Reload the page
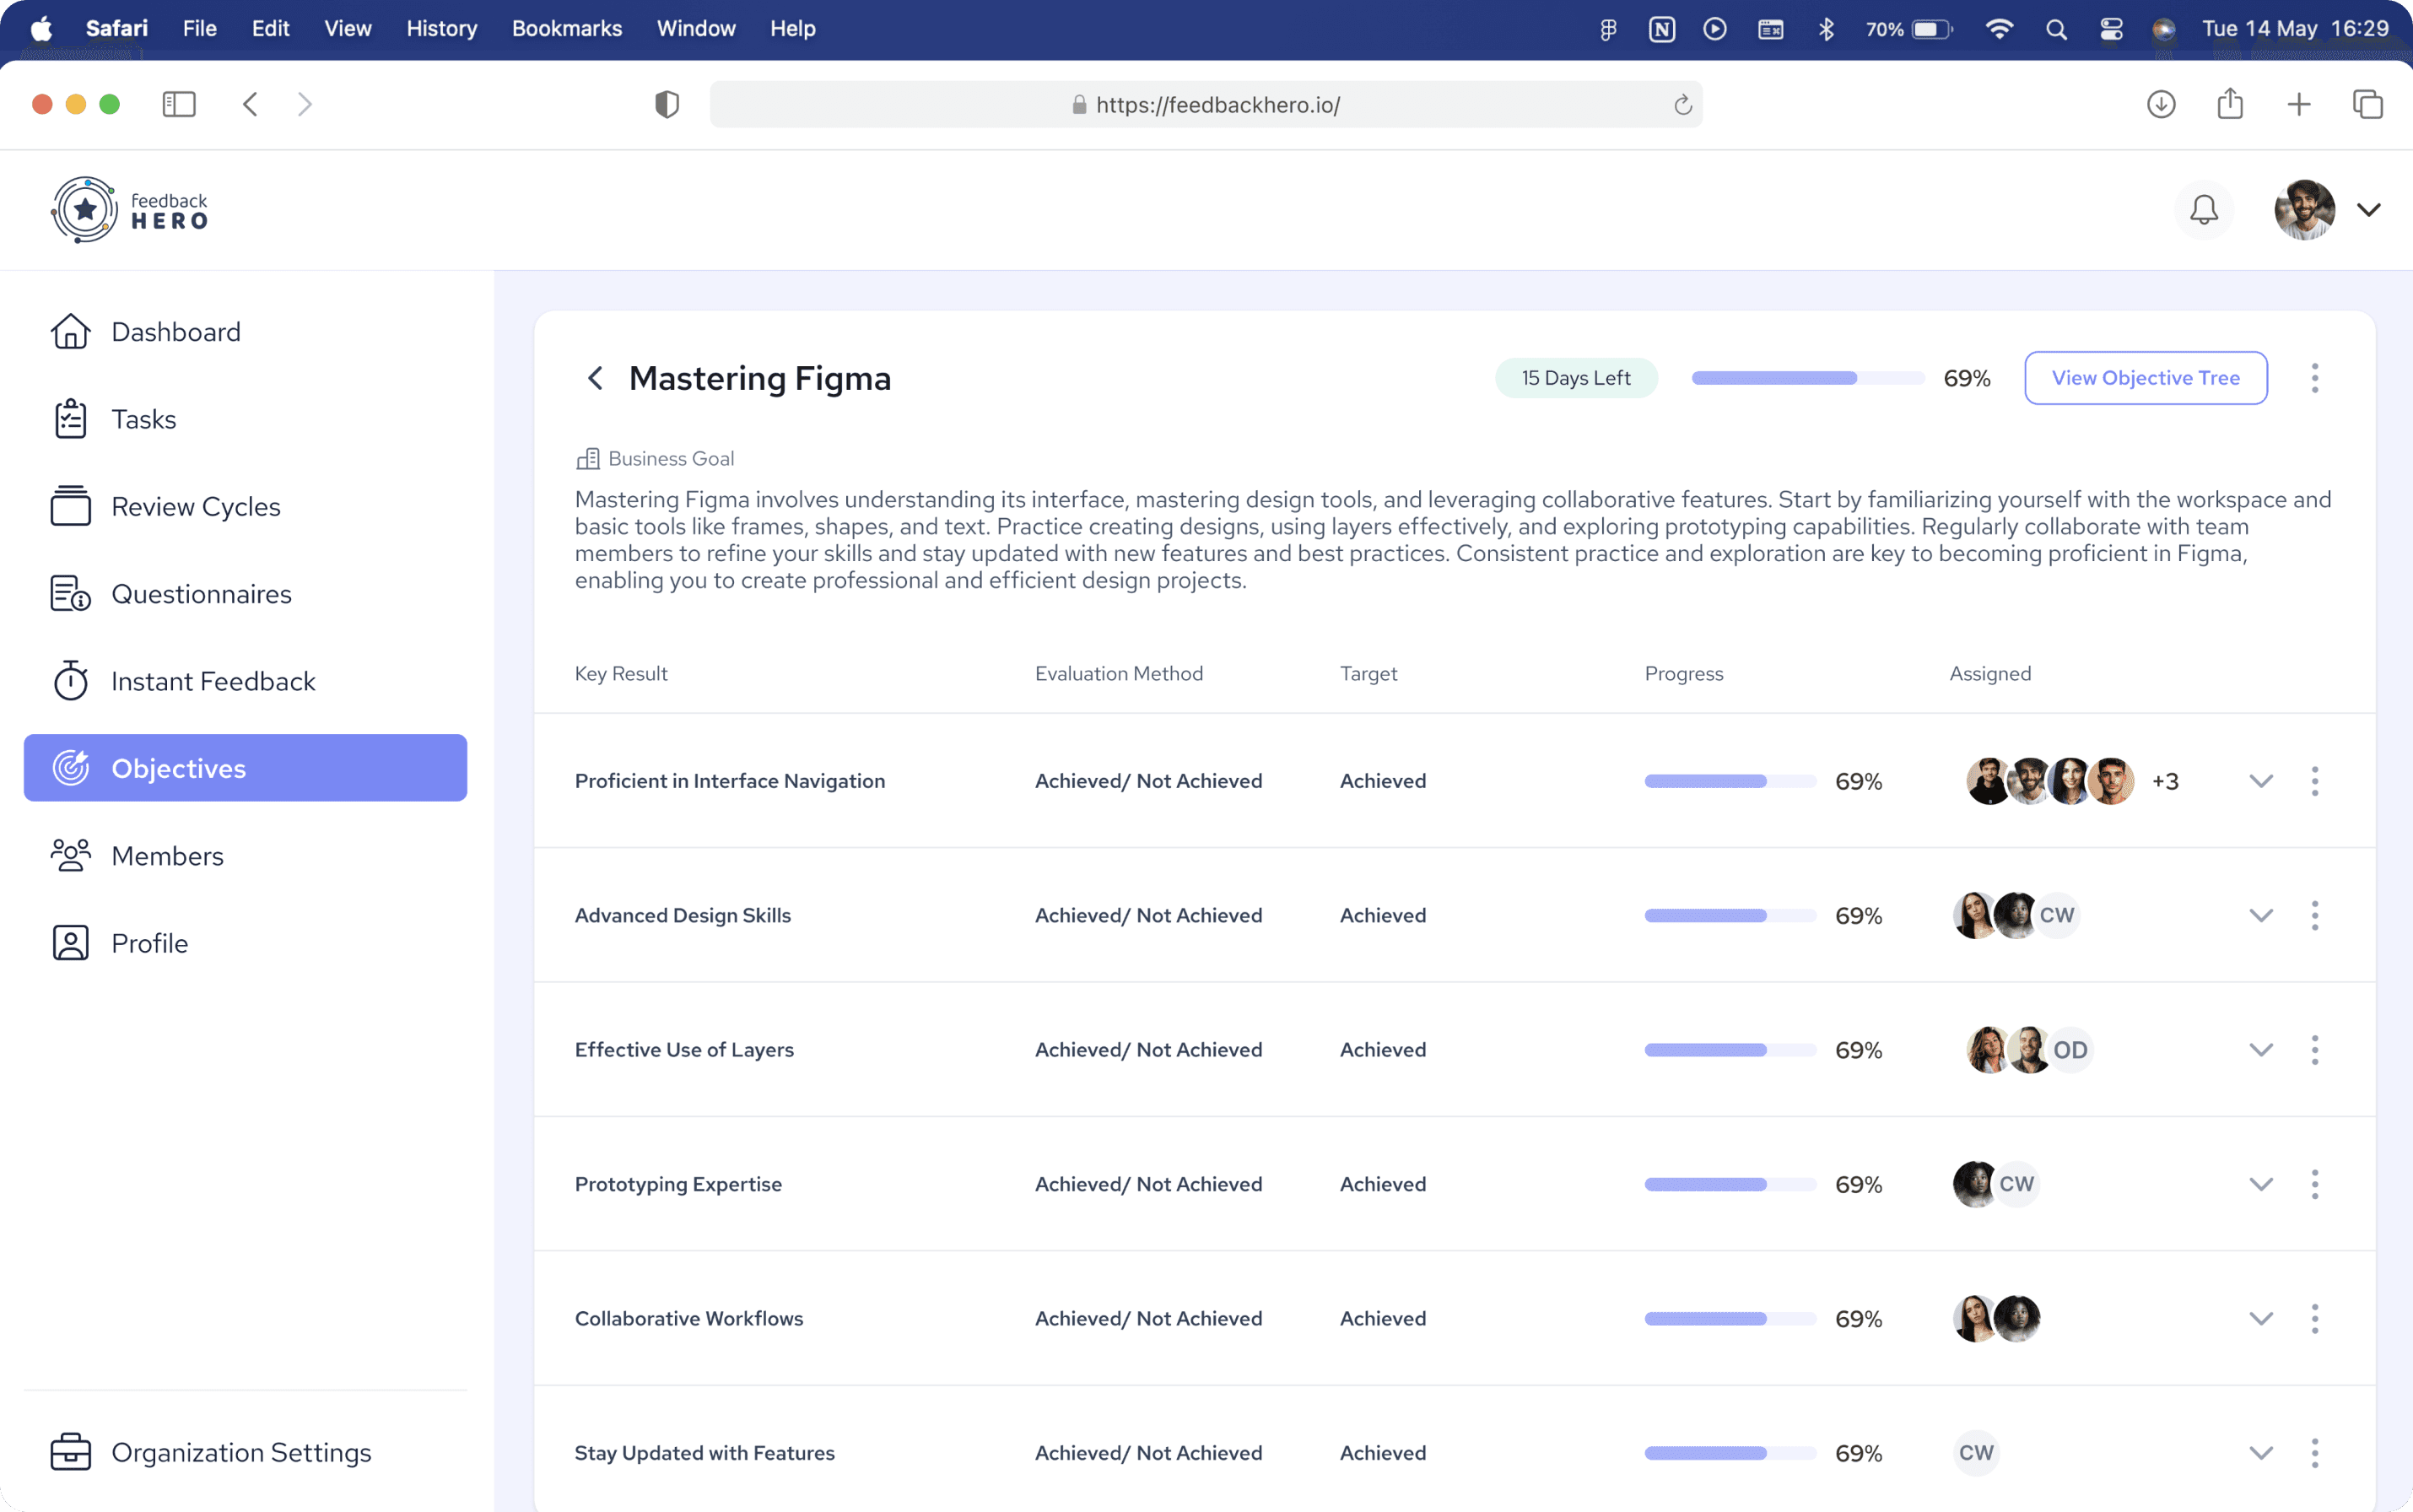 click(x=1683, y=104)
